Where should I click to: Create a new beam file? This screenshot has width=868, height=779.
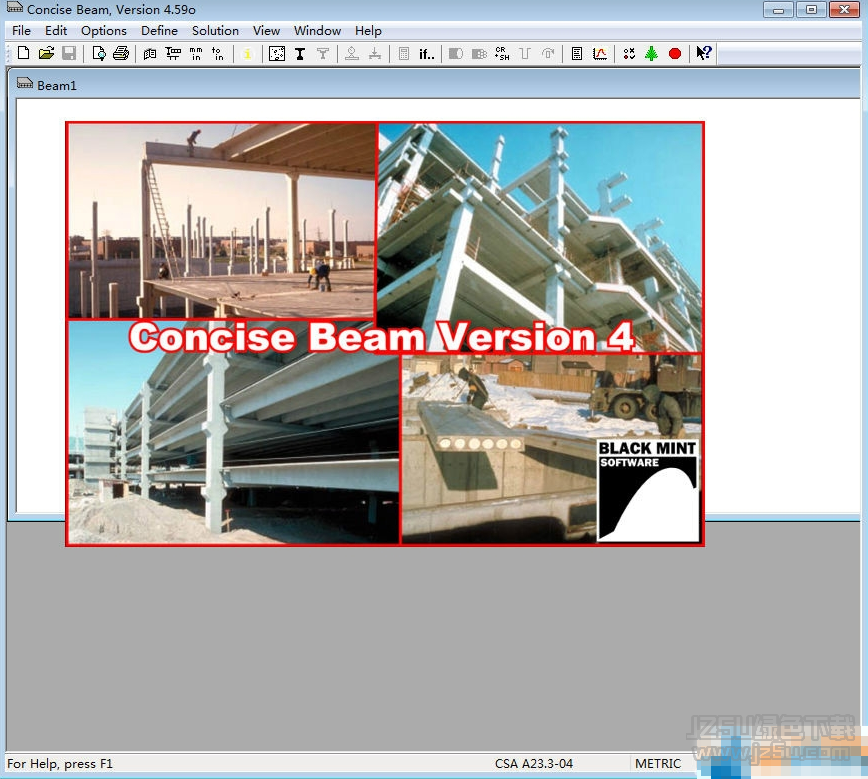pos(23,53)
